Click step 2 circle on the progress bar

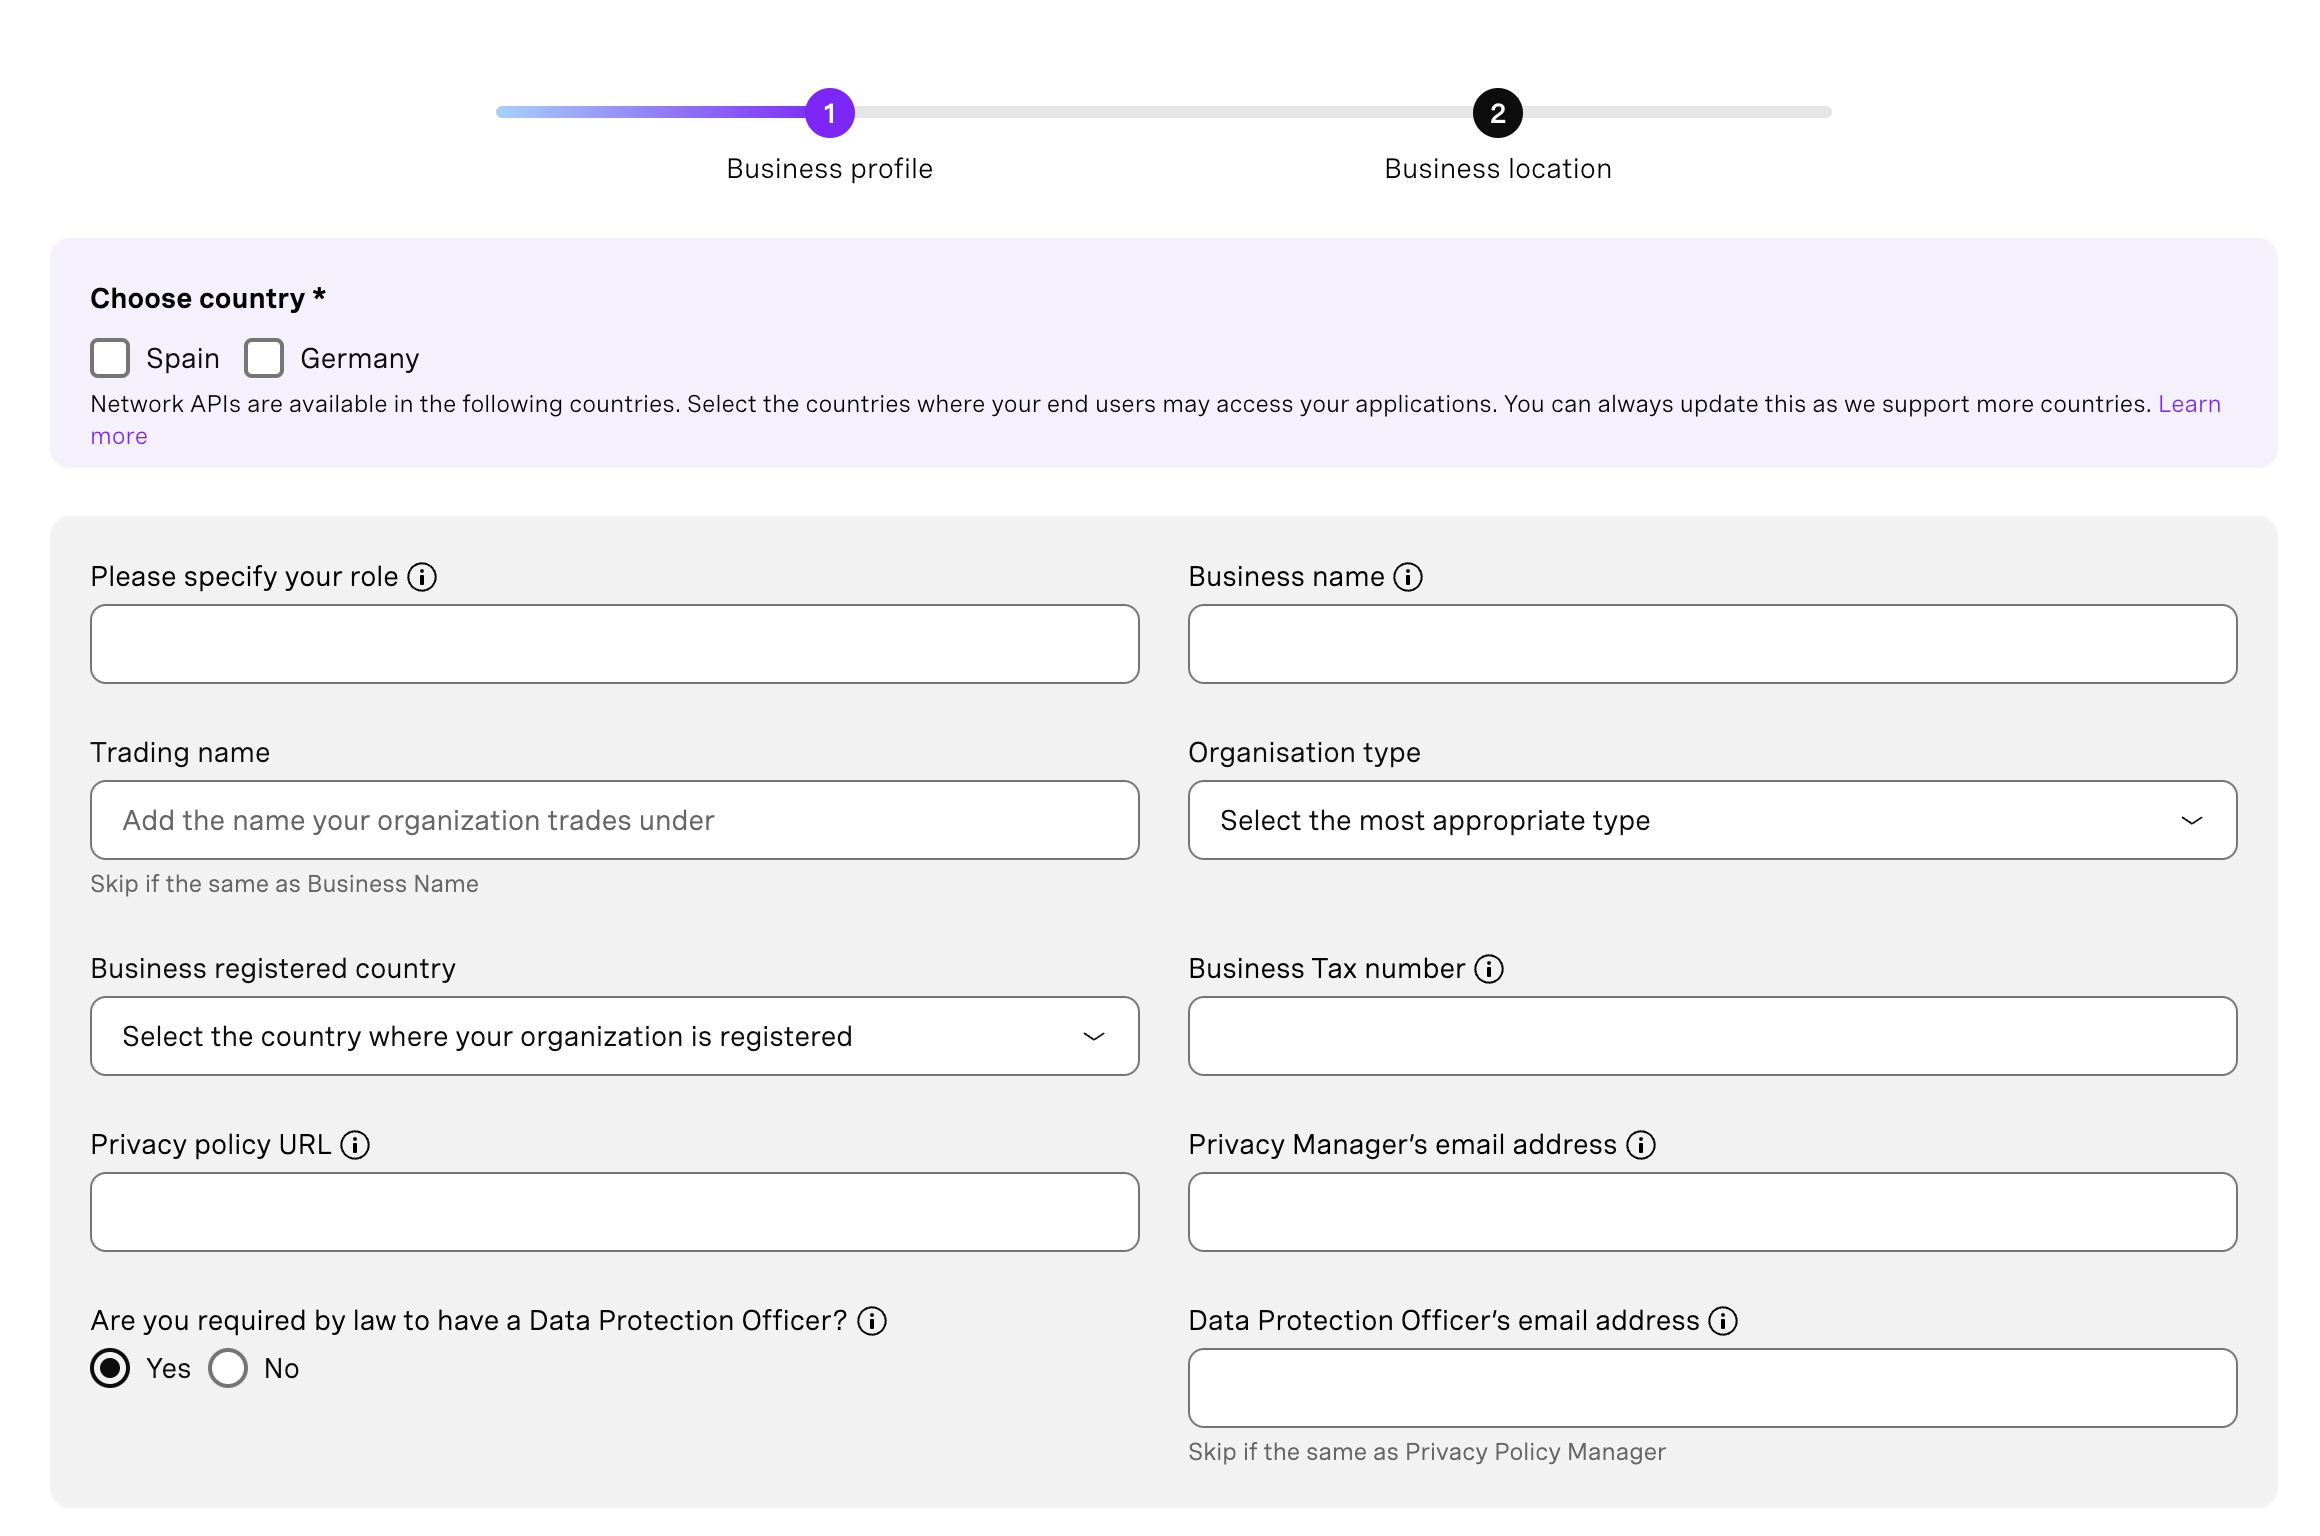tap(1497, 112)
